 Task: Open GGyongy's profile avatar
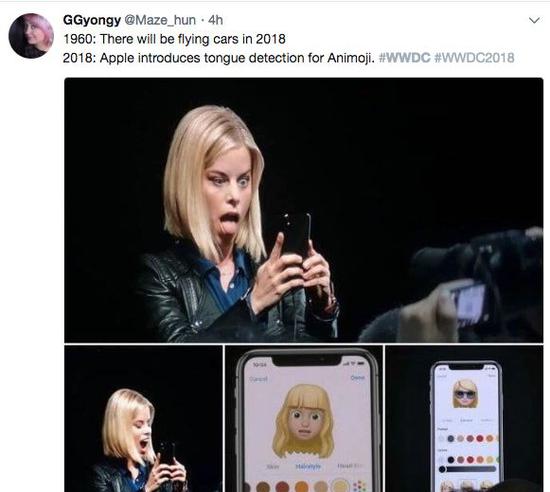pyautogui.click(x=31, y=36)
